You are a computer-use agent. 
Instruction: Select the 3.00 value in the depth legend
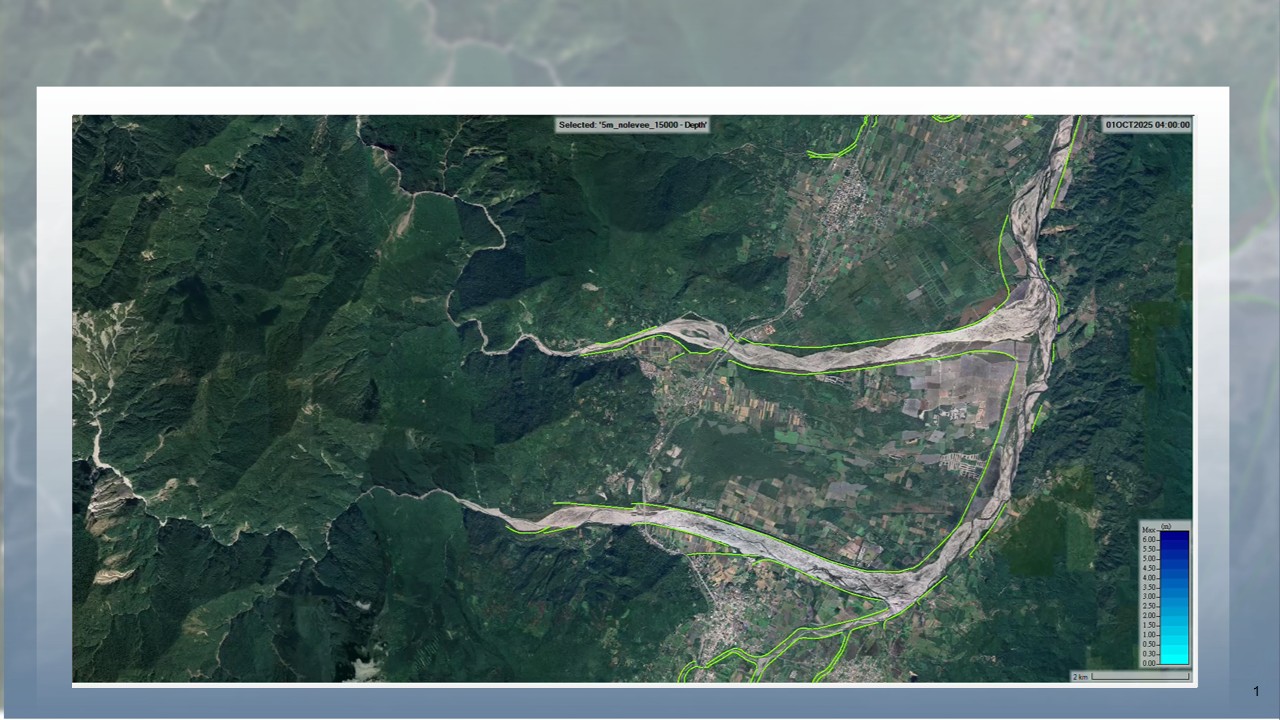click(1149, 597)
